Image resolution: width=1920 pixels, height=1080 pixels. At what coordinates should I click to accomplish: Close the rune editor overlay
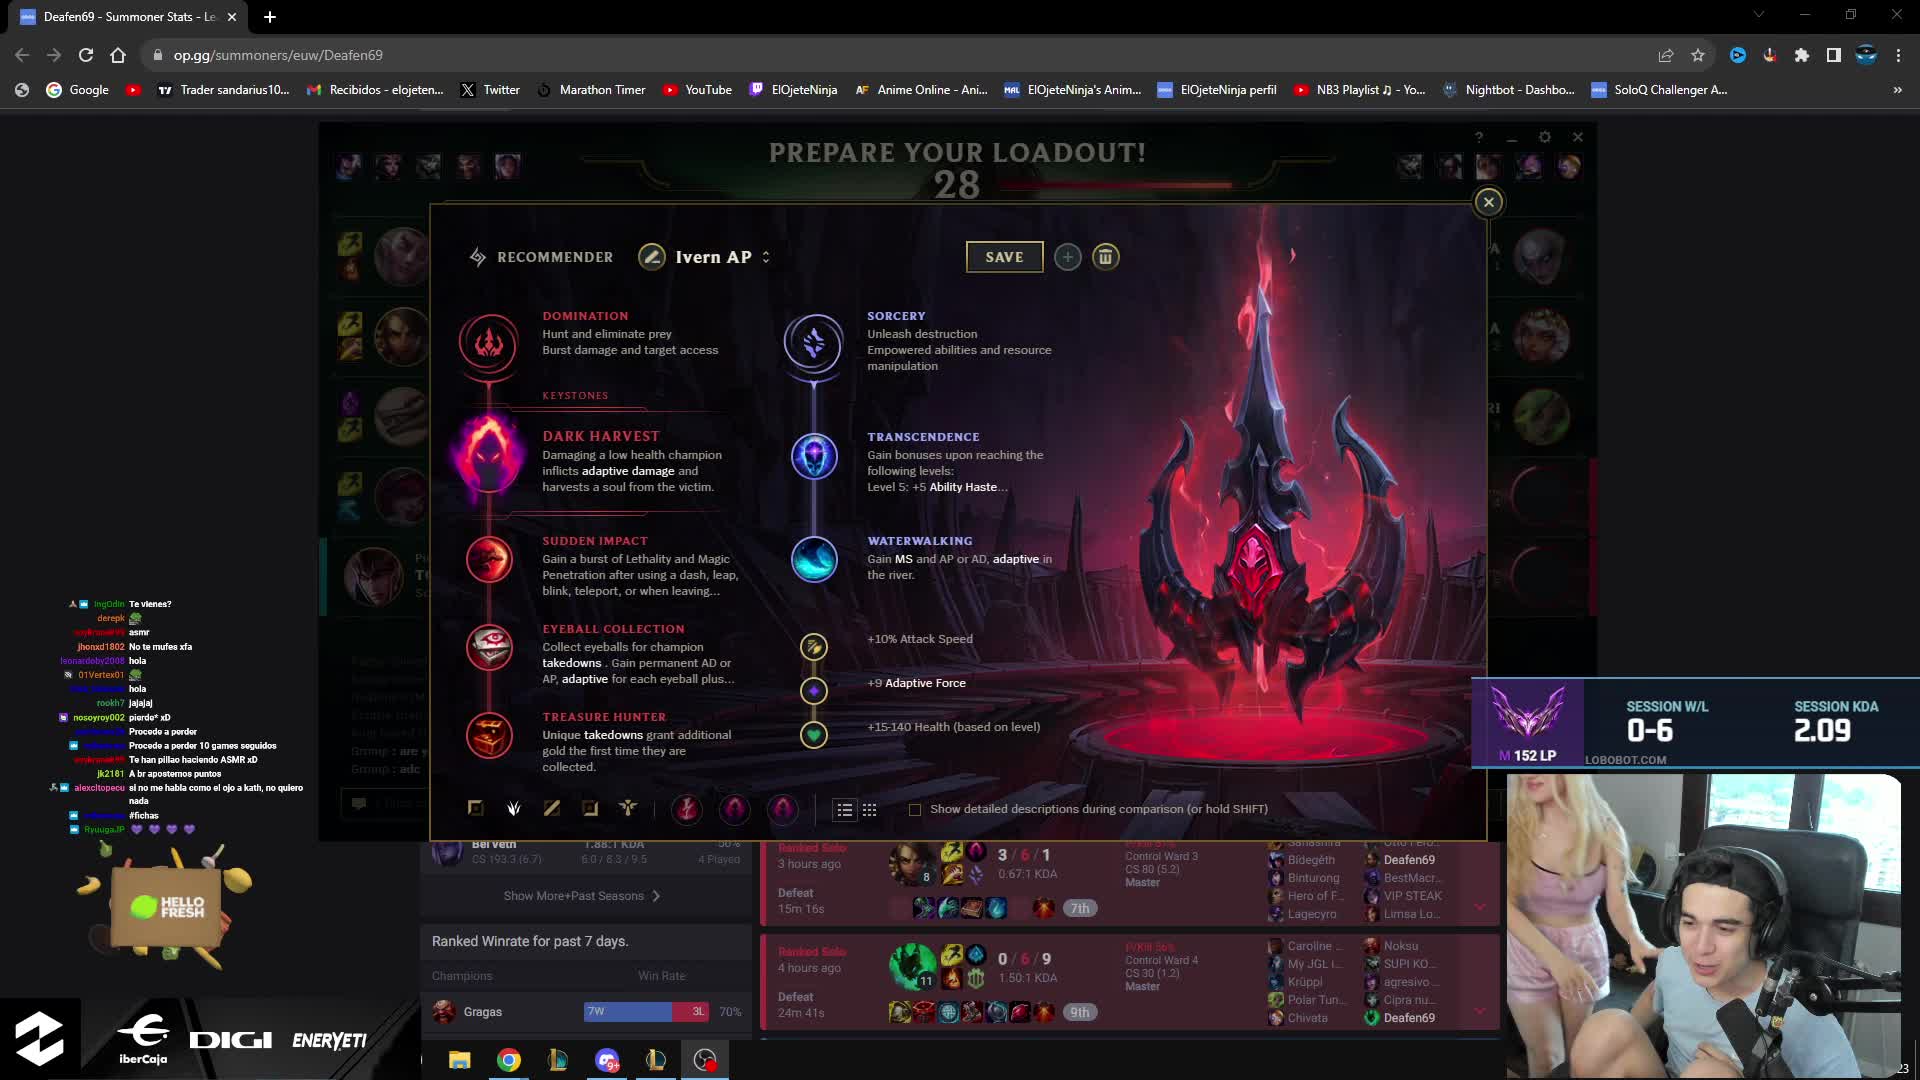(1488, 202)
